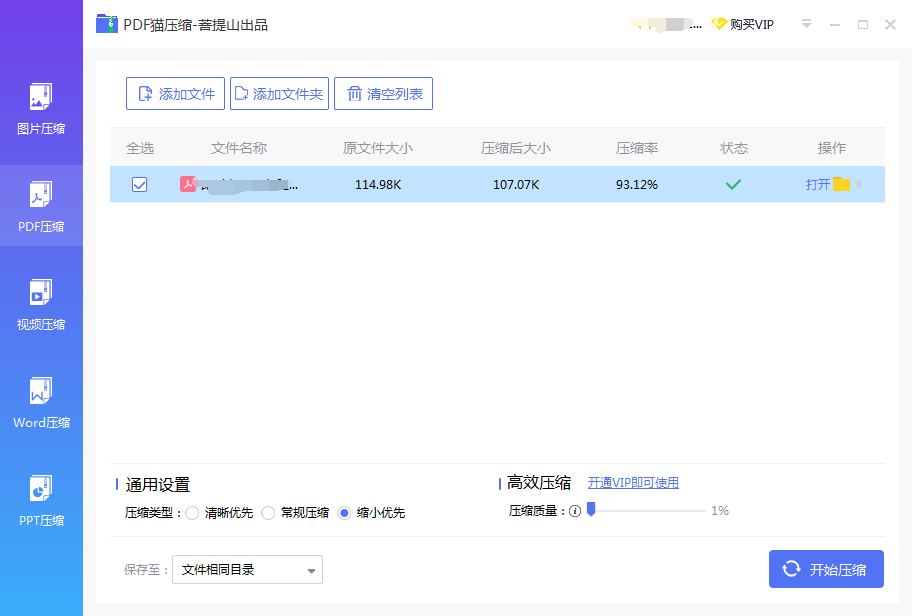Click the 1% quality value label
912x616 pixels.
coord(720,511)
